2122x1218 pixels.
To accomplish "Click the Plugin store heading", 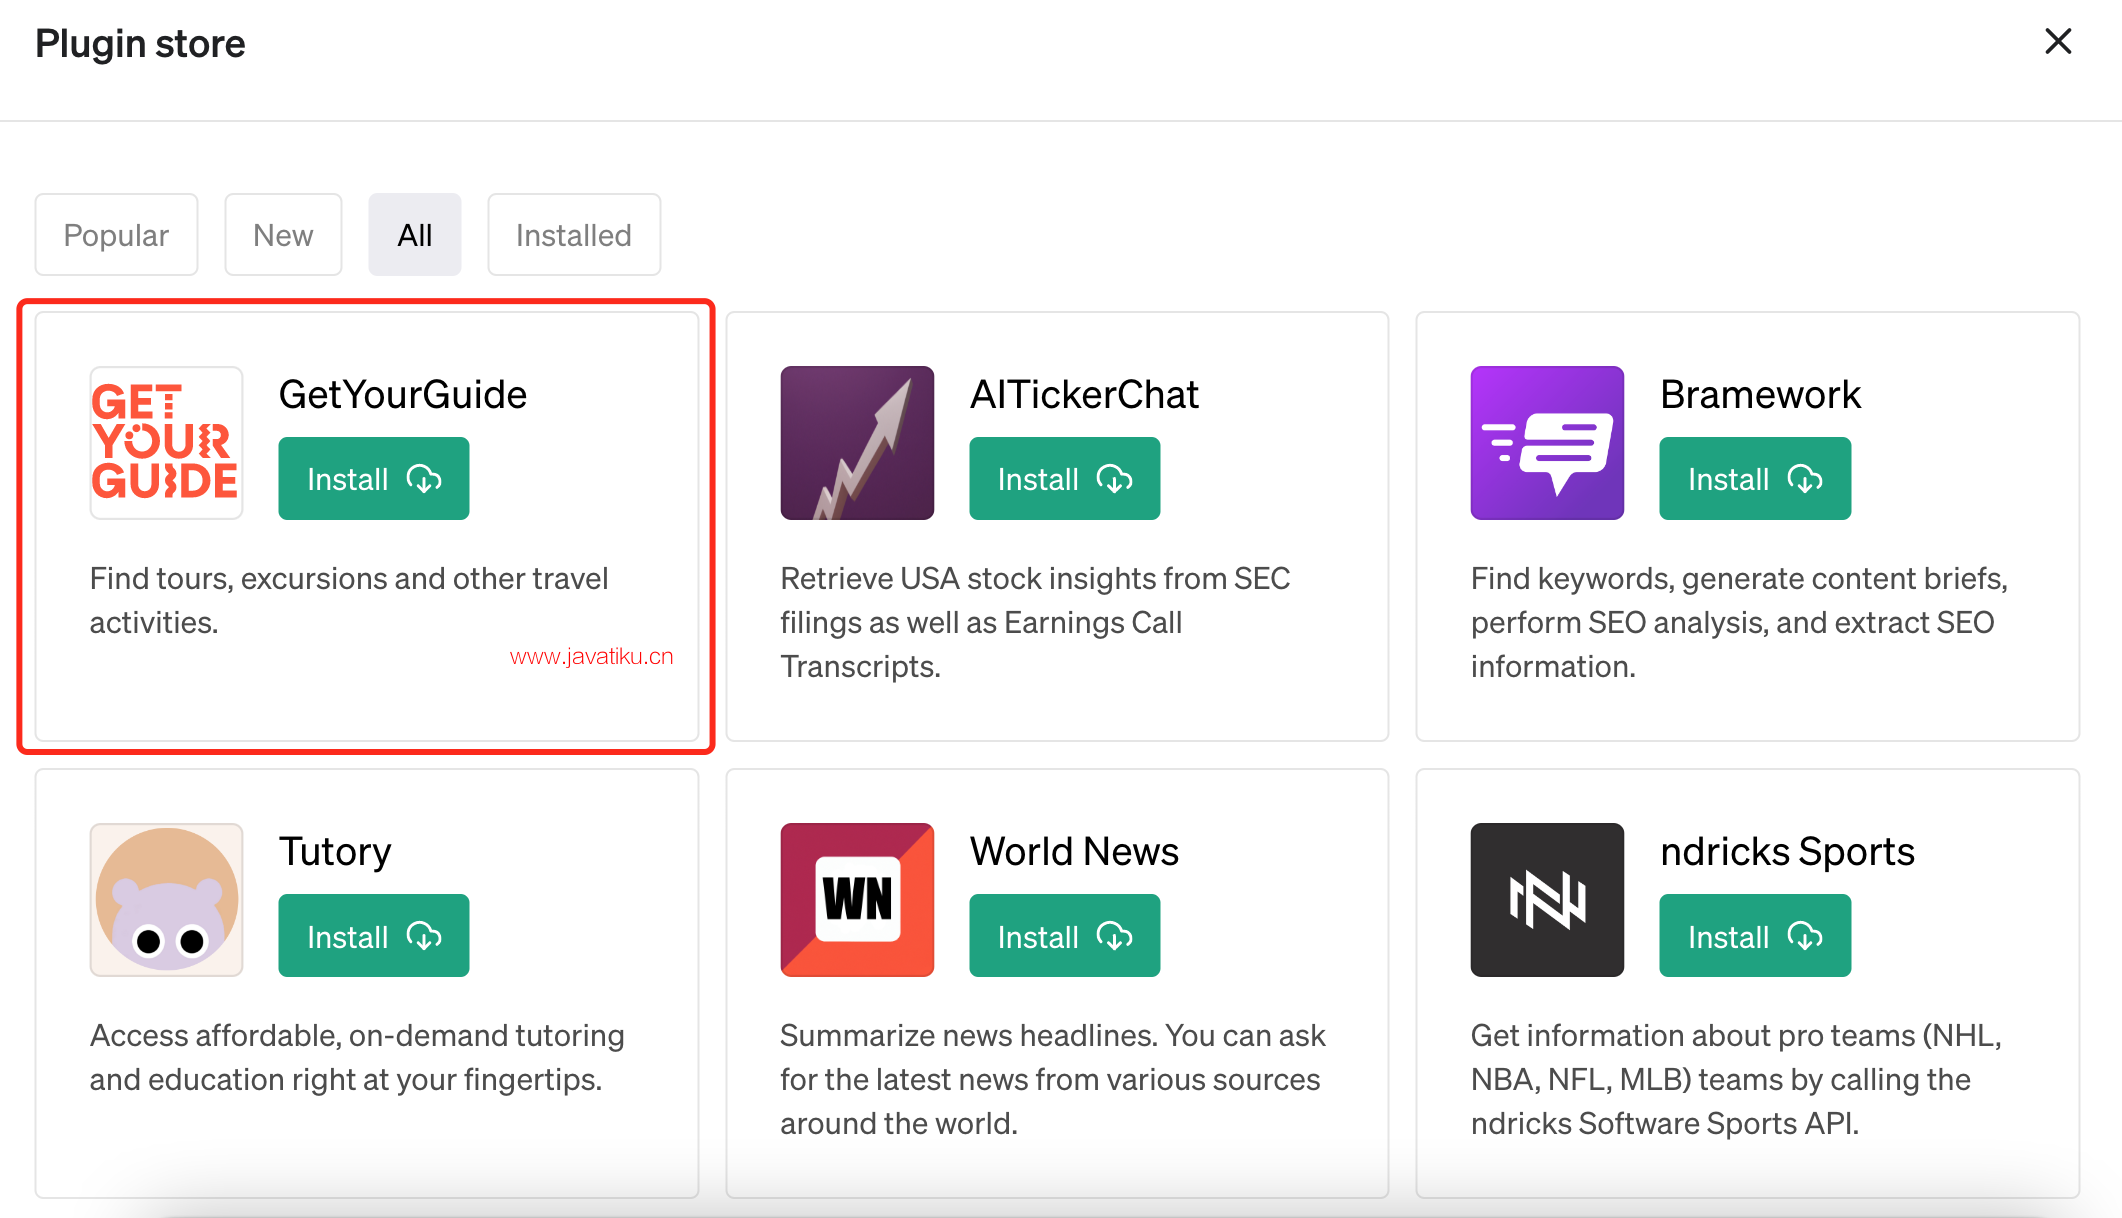I will coord(140,44).
